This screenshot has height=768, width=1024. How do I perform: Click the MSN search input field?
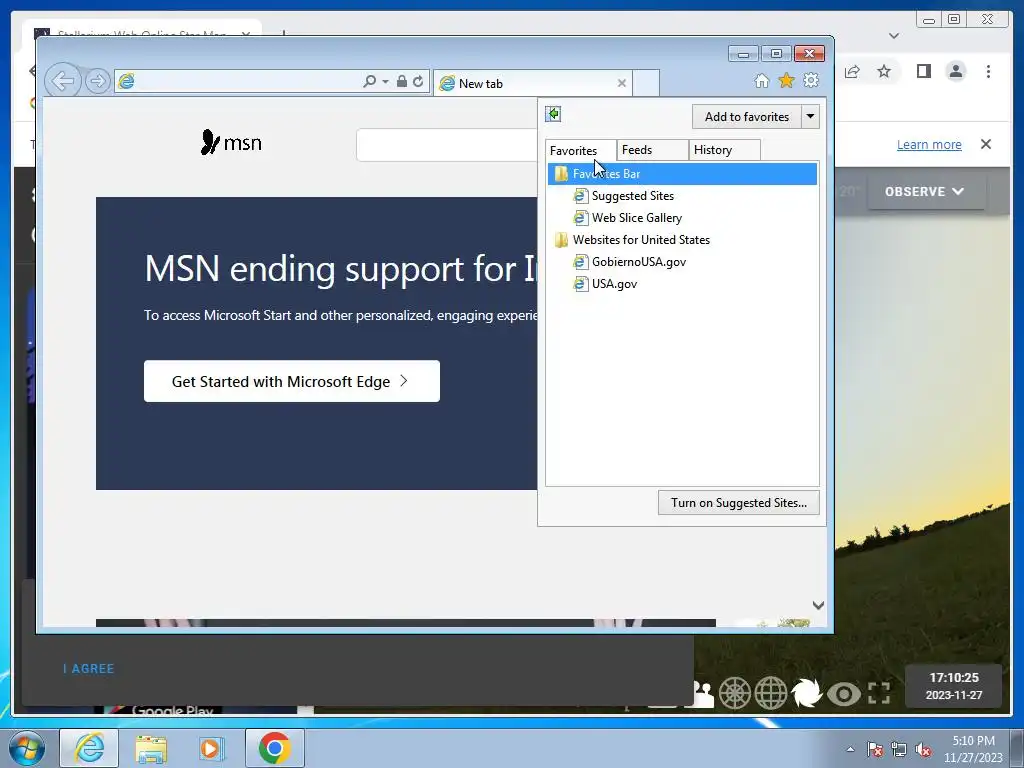click(447, 145)
